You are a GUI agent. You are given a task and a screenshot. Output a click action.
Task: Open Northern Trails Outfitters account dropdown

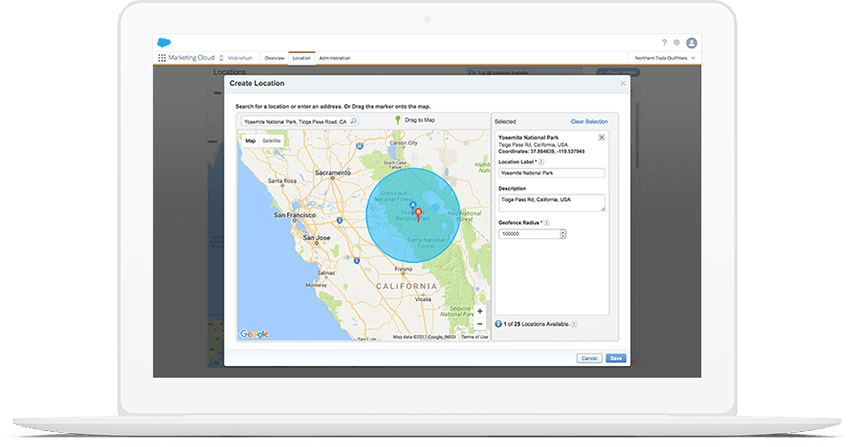(665, 58)
